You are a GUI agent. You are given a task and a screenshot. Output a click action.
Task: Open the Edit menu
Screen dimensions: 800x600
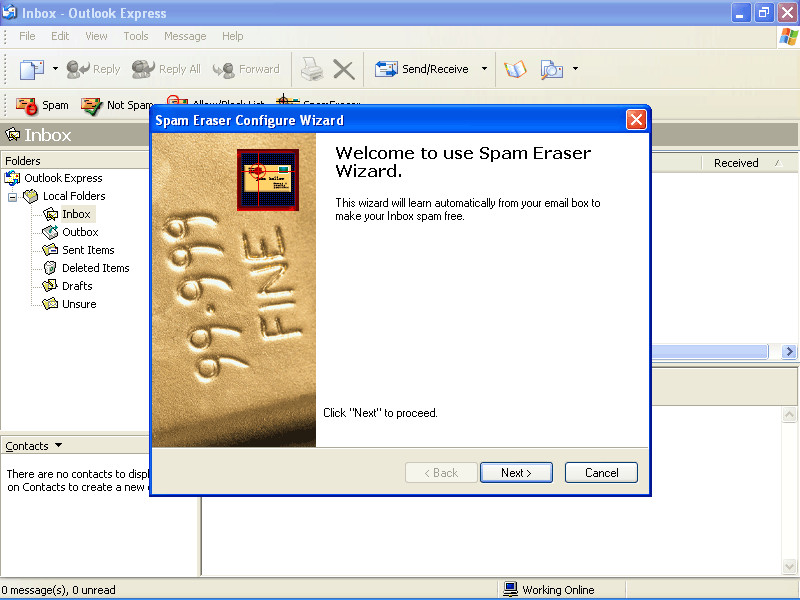(60, 36)
